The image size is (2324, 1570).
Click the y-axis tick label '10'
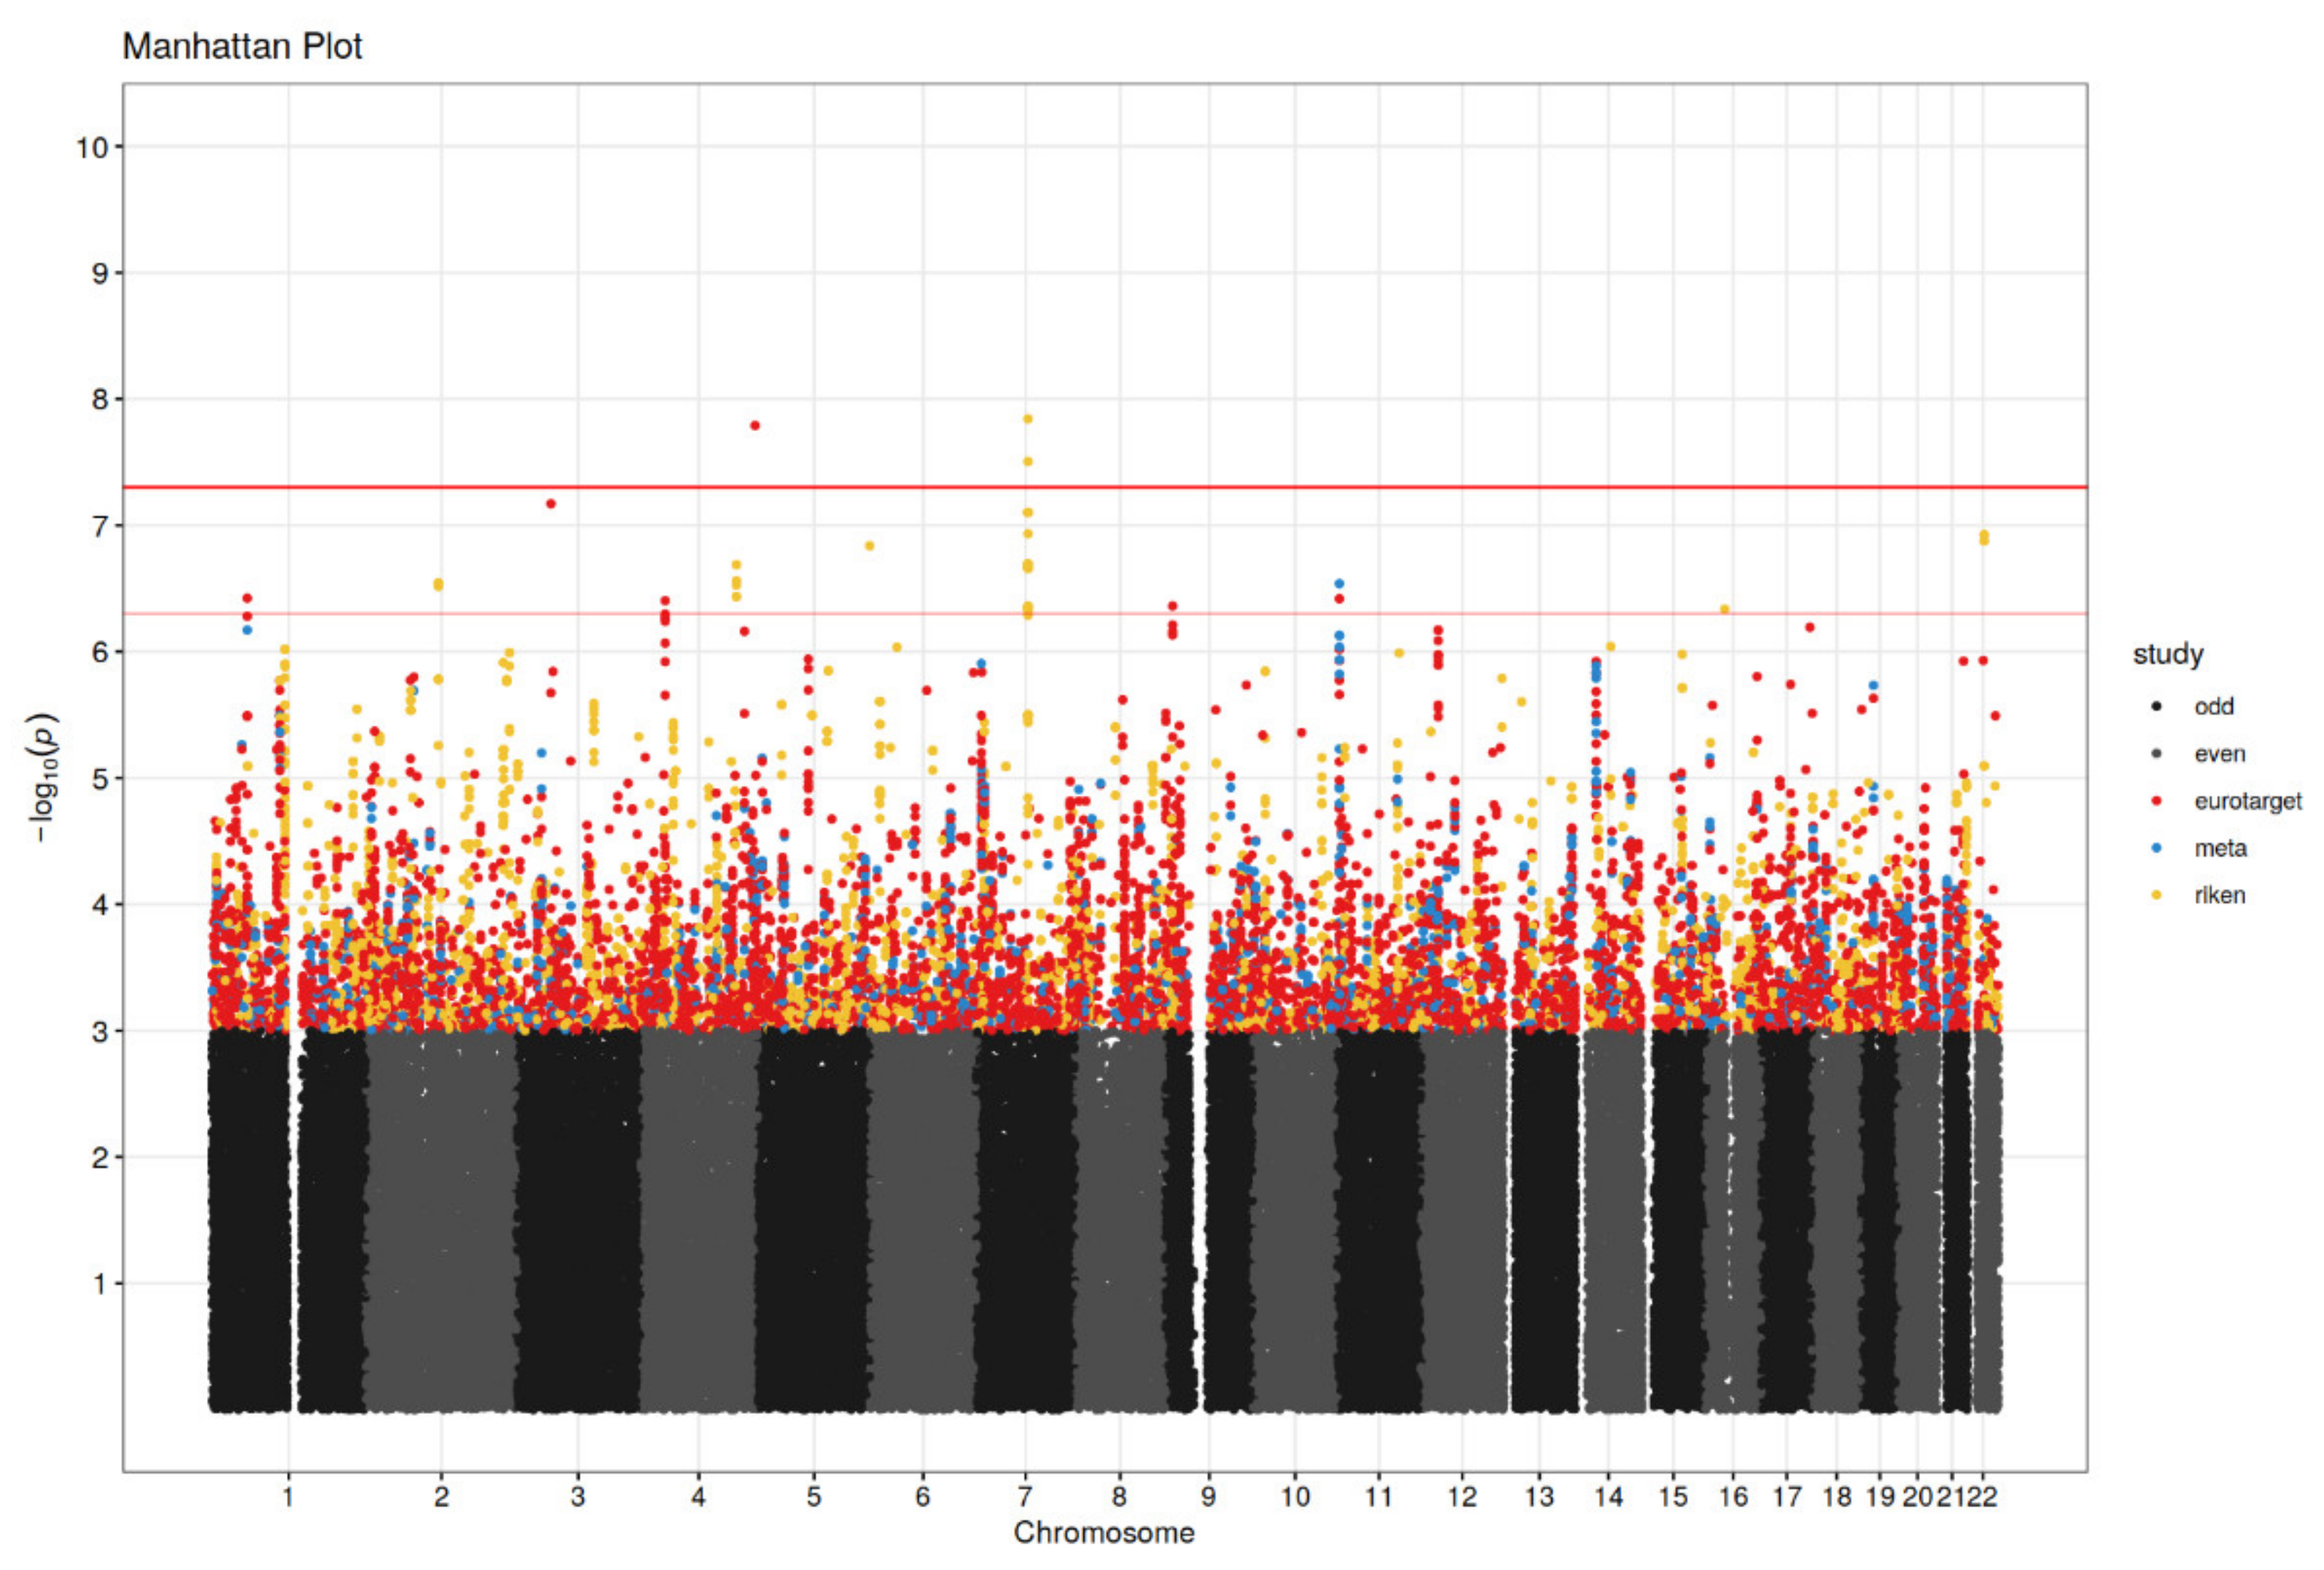click(91, 148)
